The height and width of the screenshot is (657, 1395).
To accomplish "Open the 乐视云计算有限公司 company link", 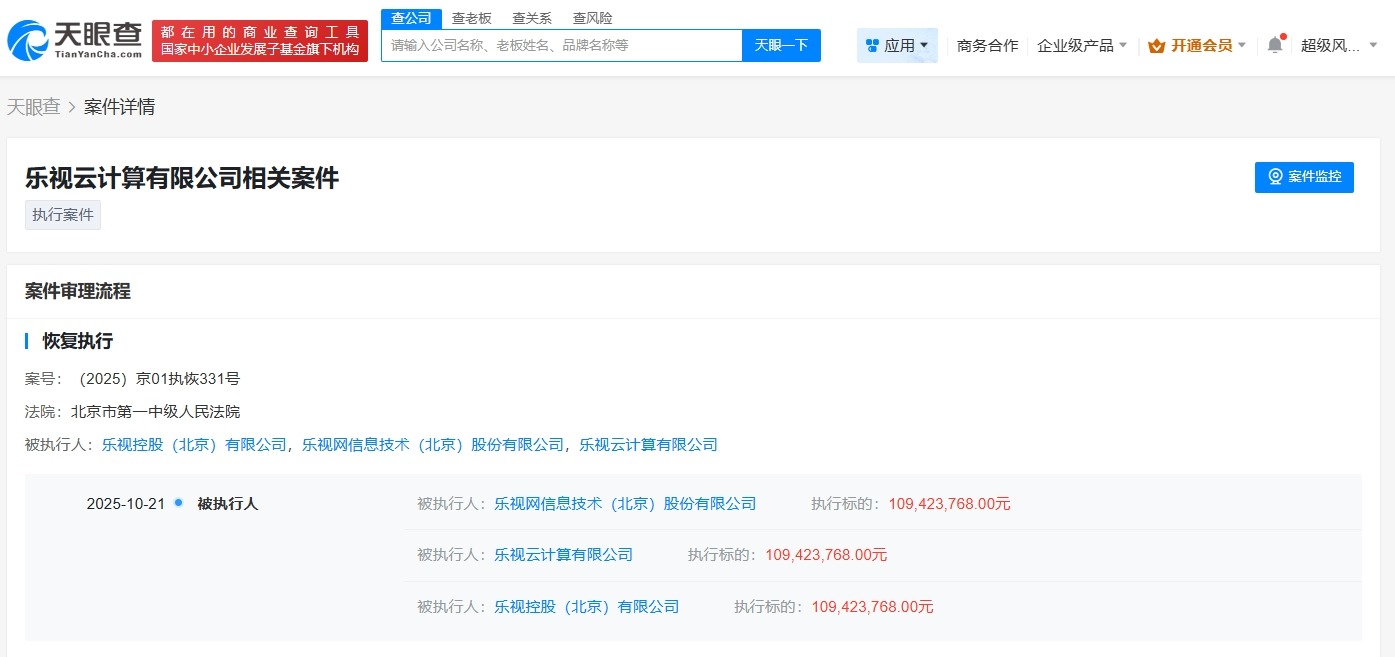I will pos(647,444).
